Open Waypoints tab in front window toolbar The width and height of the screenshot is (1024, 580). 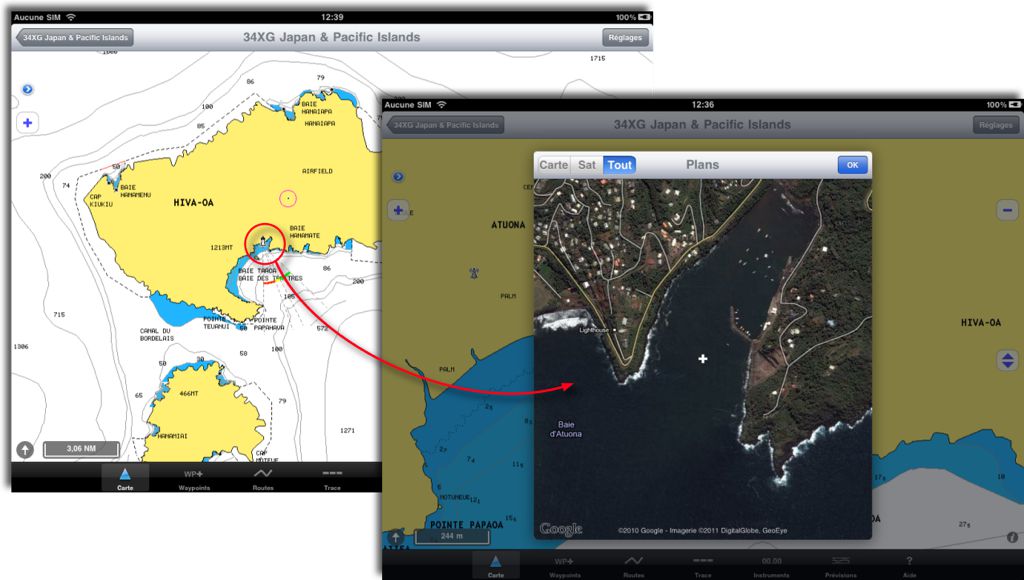point(564,566)
